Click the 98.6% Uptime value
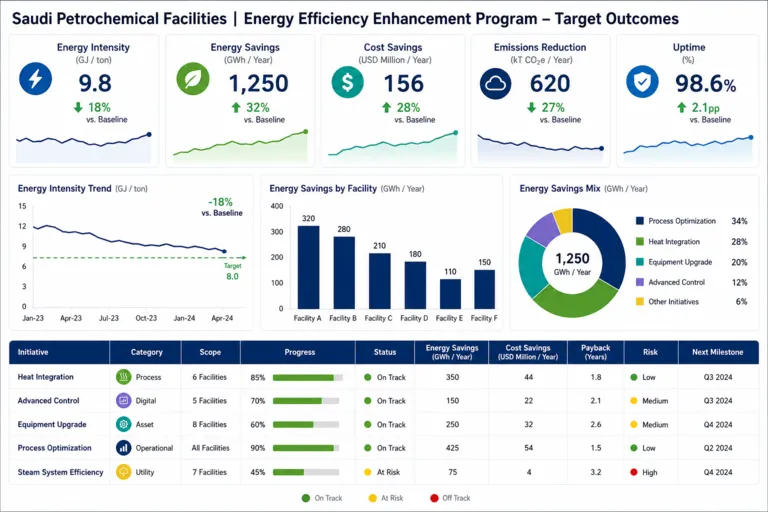This screenshot has height=512, width=768. 705,83
